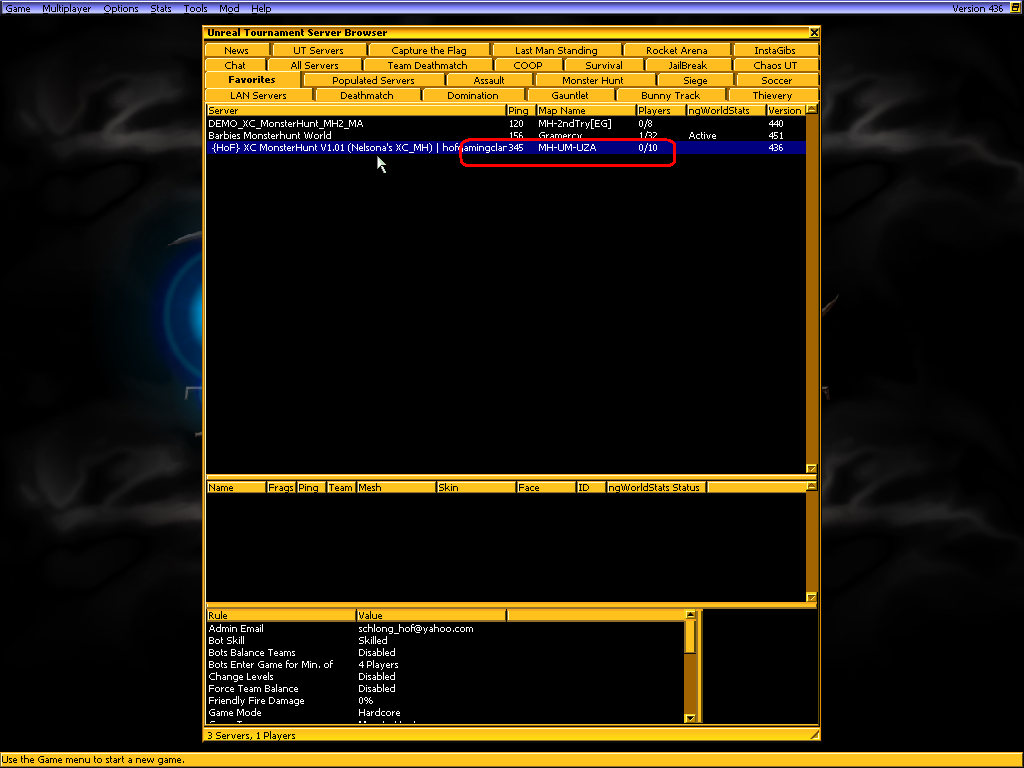Switch to the Capture the Flag tab

pyautogui.click(x=430, y=50)
